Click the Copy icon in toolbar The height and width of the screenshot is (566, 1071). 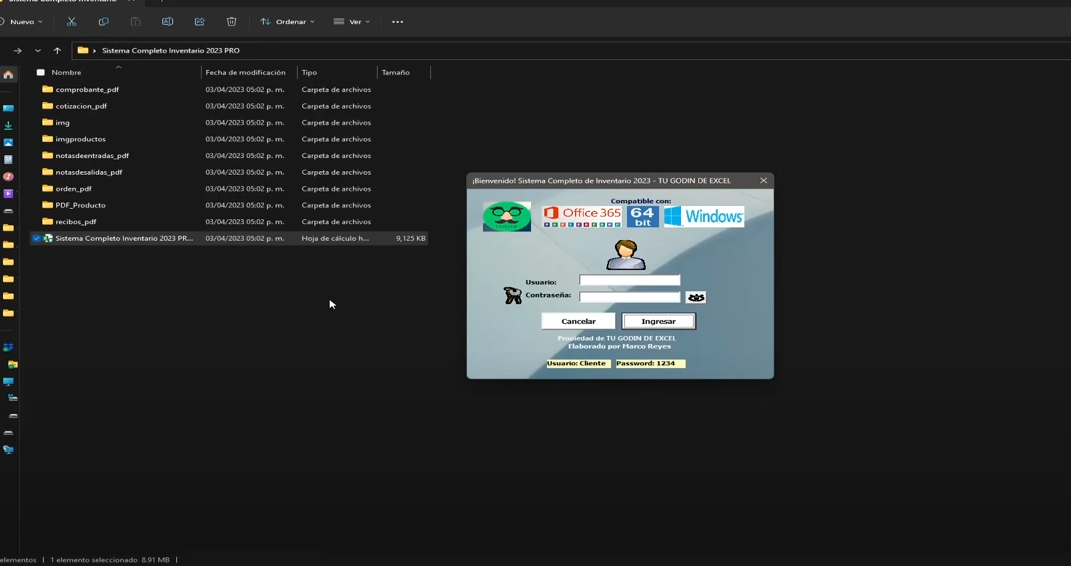pos(103,21)
